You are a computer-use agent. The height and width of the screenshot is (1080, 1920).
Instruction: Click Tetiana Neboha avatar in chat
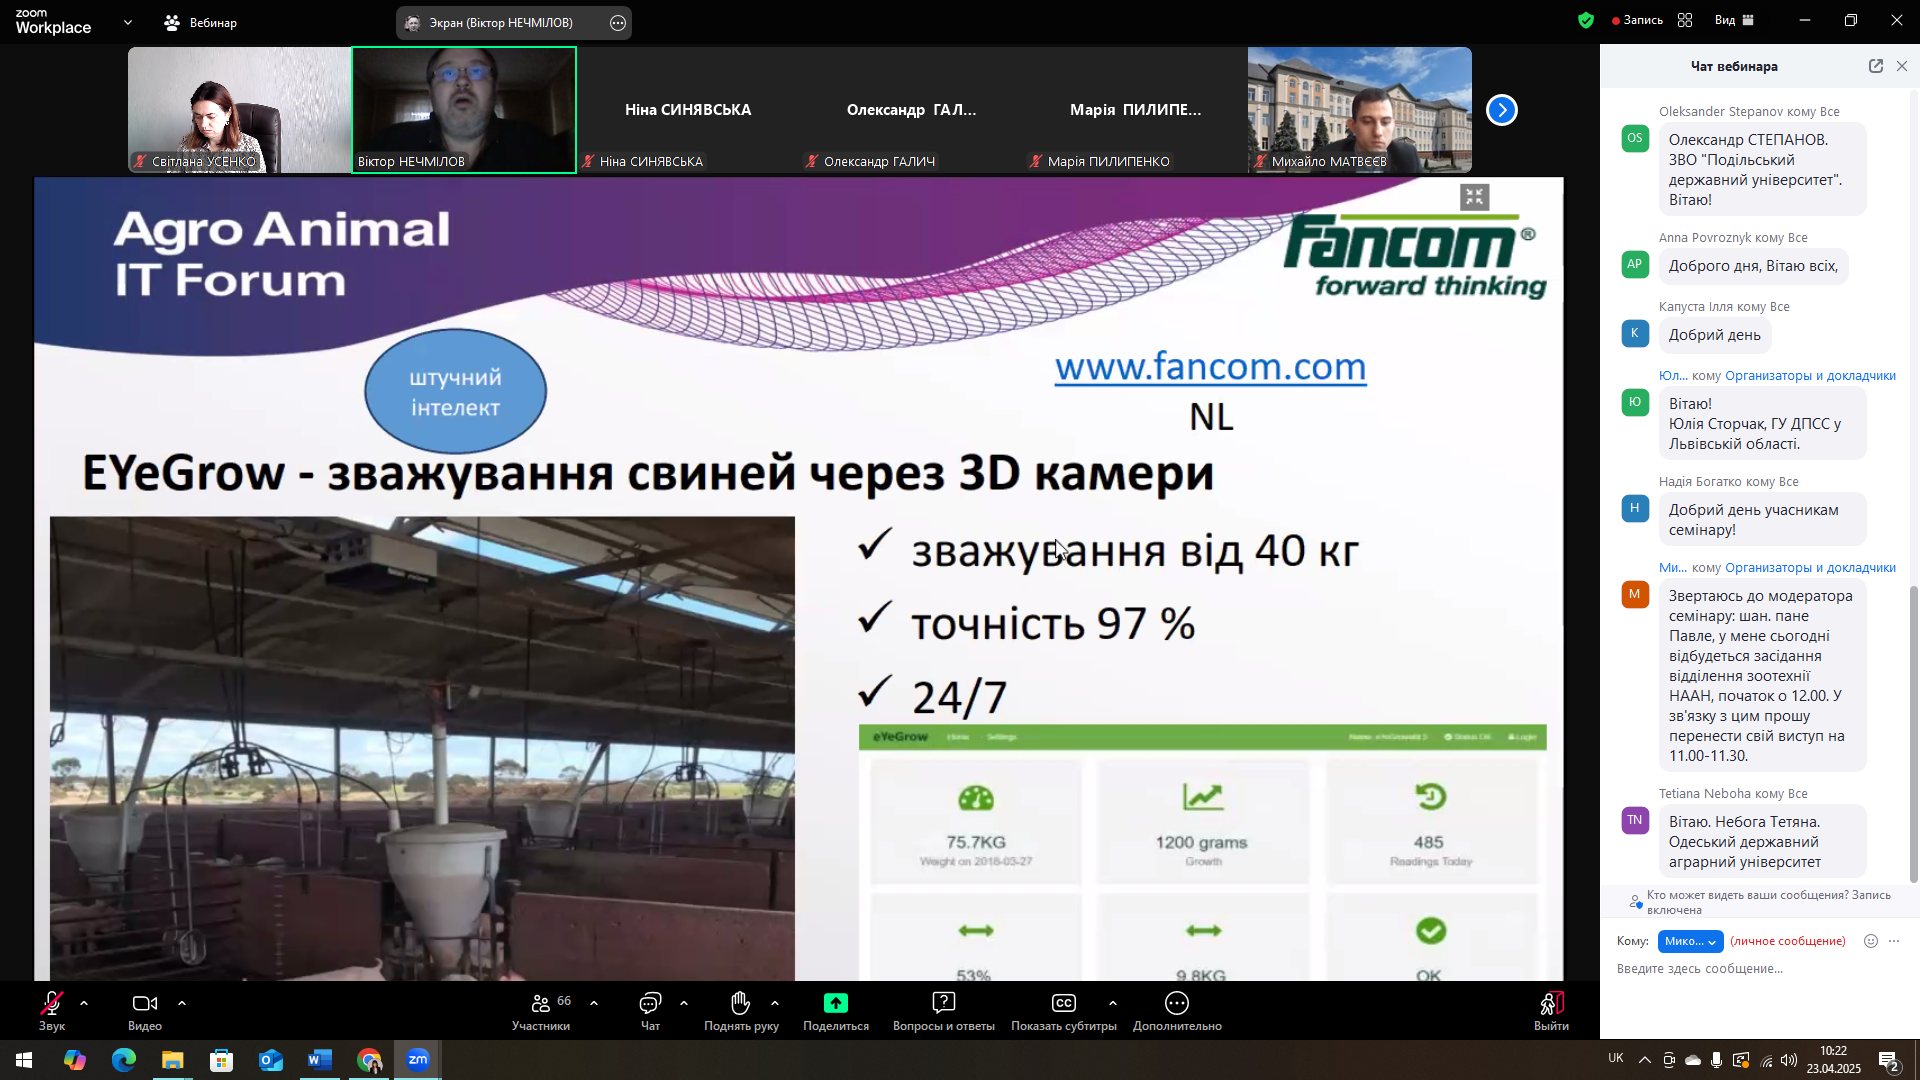1635,820
